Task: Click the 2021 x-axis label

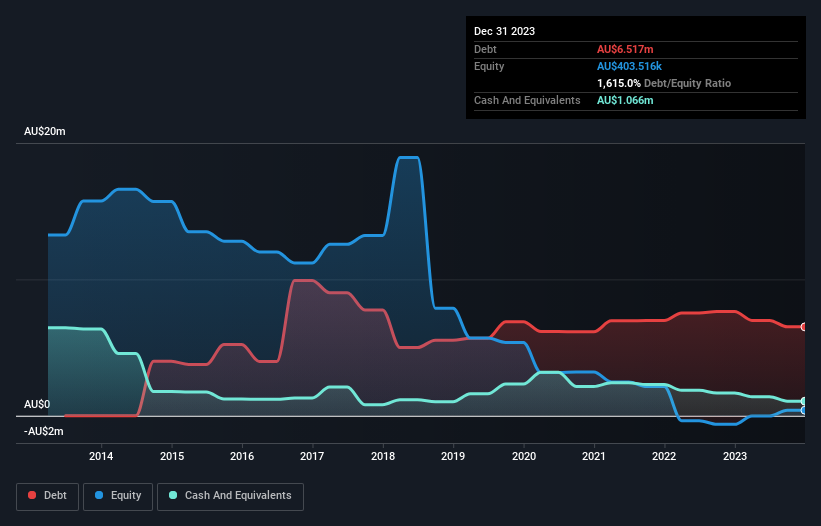Action: 594,456
